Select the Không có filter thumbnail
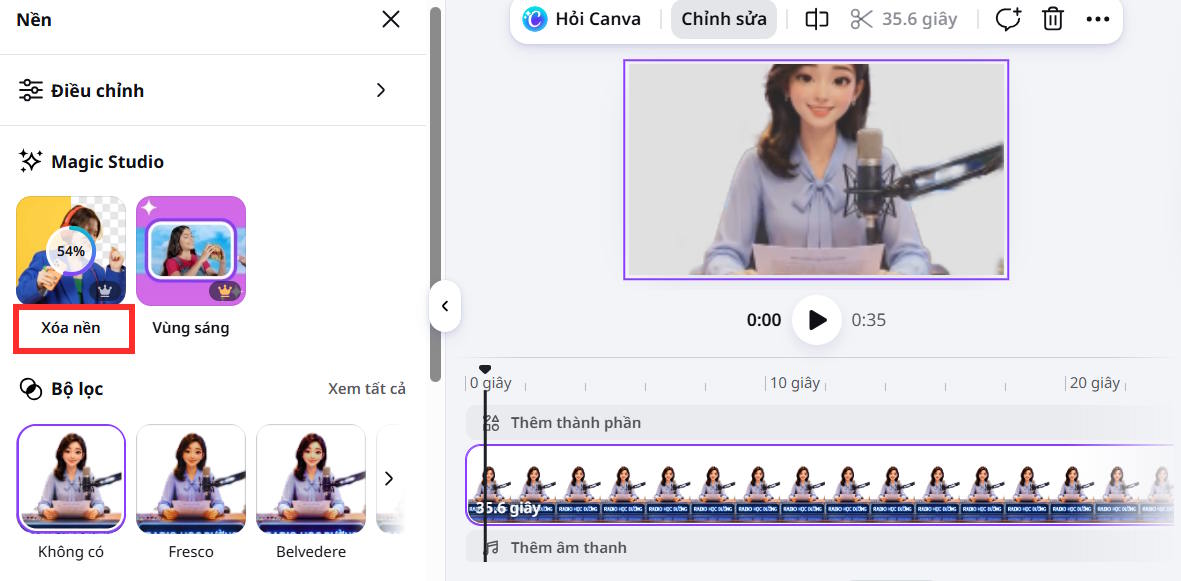1181x581 pixels. 71,479
